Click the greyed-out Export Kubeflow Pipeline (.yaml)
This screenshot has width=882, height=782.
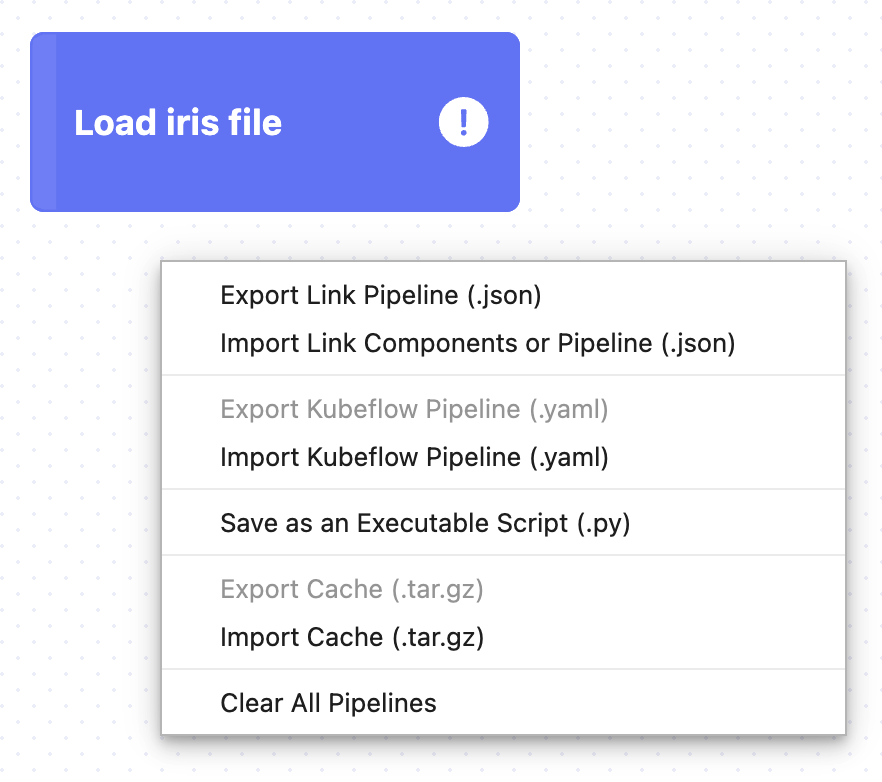(x=414, y=410)
